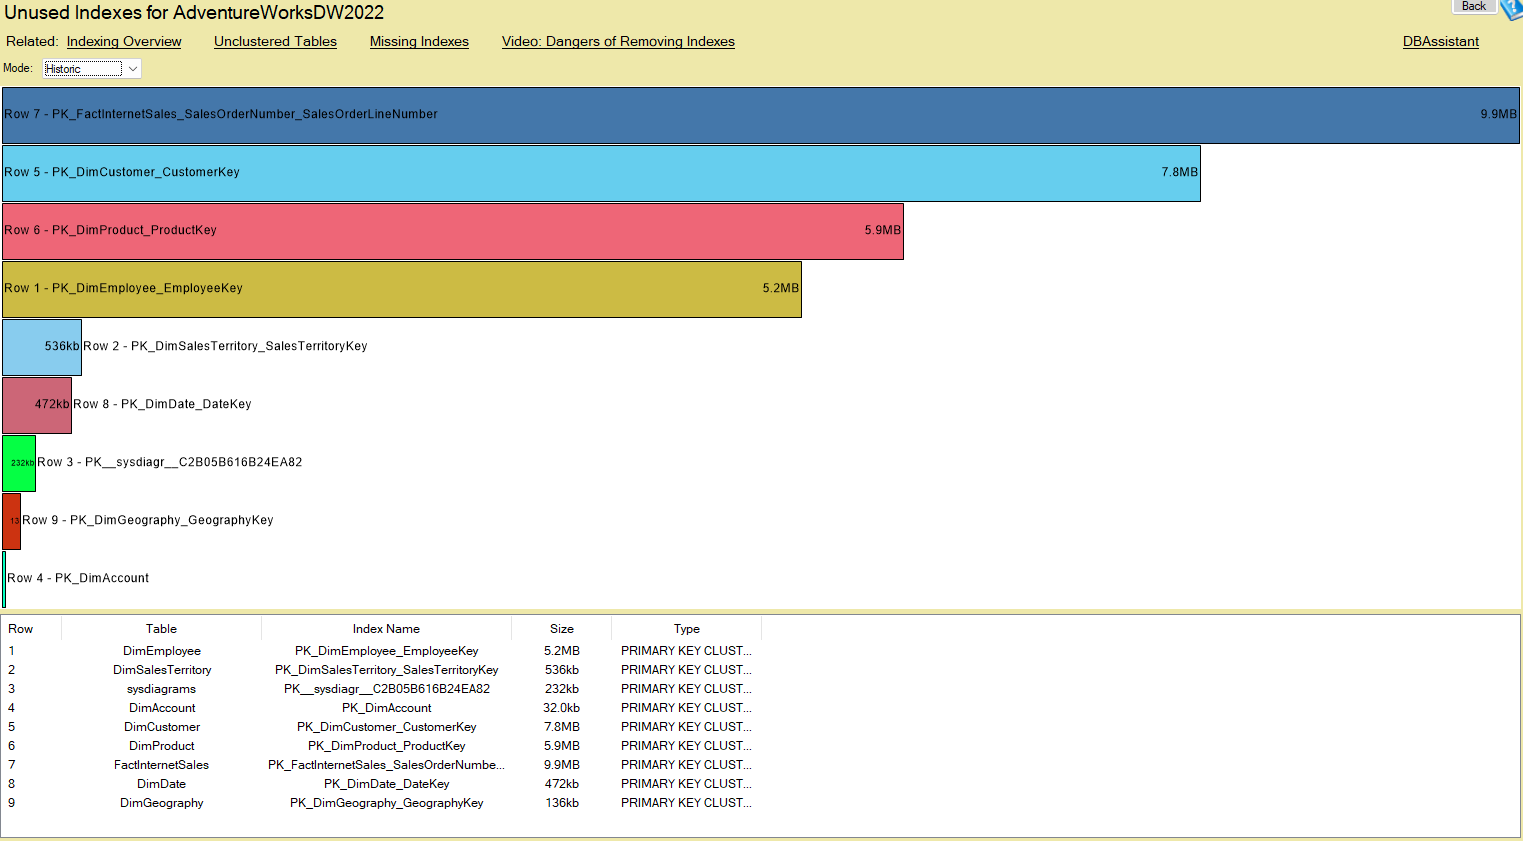Viewport: 1523px width, 841px height.
Task: Click the 9.9MB size cell in table
Action: click(x=562, y=765)
